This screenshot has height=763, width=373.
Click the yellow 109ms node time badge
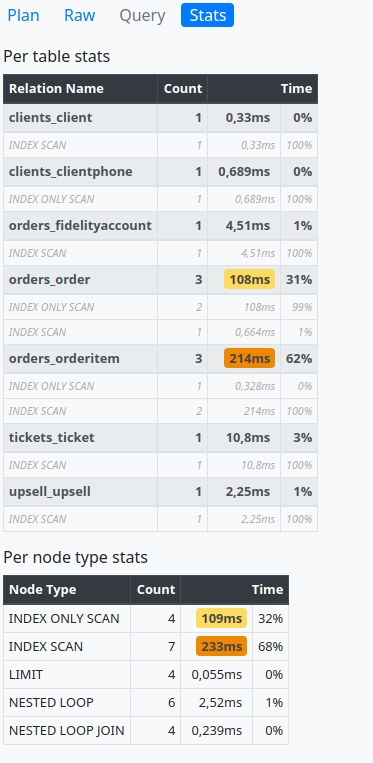point(221,618)
